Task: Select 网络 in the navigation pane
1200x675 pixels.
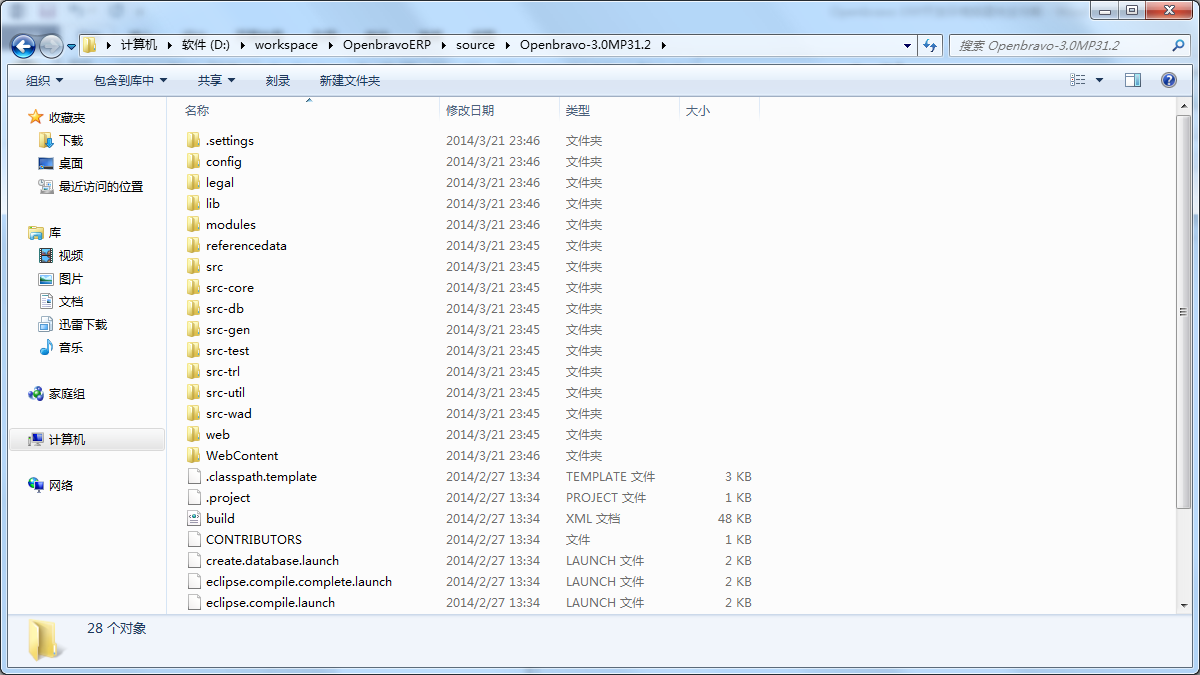Action: pos(61,485)
